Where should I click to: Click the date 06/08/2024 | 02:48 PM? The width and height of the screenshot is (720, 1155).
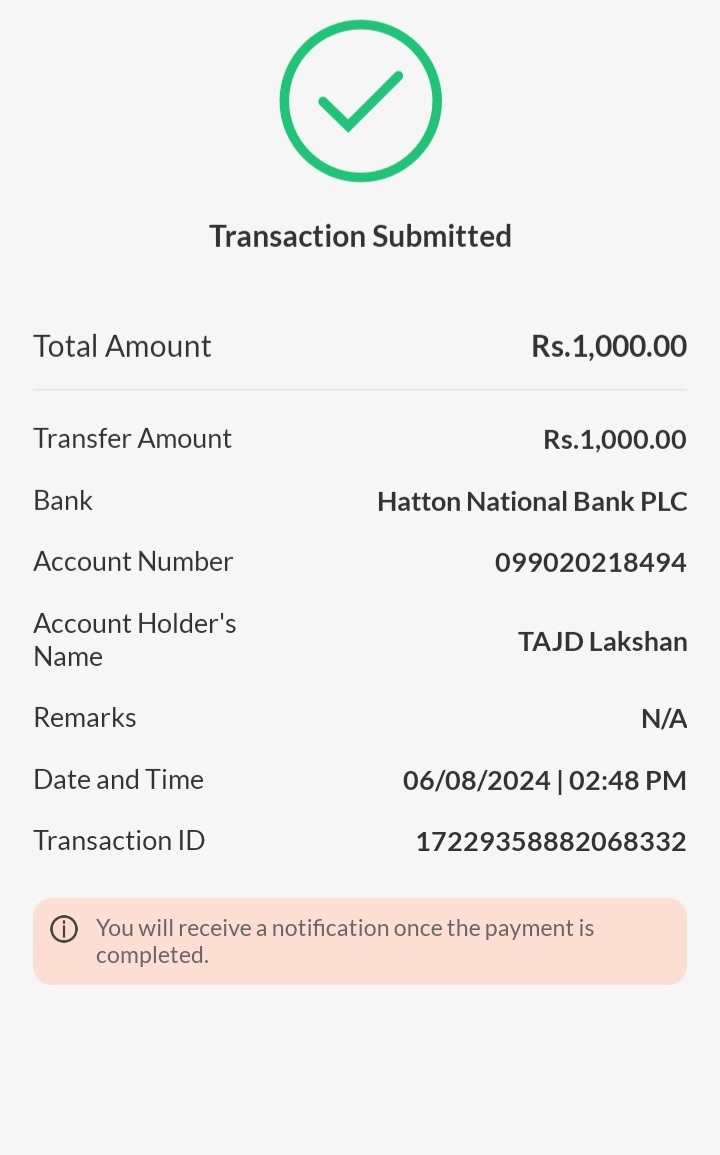[x=544, y=780]
